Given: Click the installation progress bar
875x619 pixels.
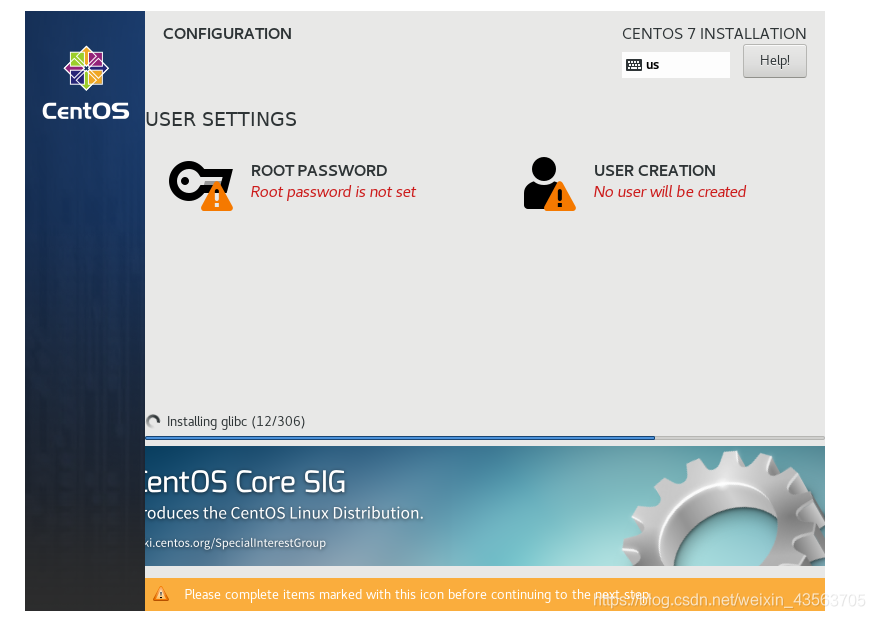Looking at the screenshot, I should [485, 438].
